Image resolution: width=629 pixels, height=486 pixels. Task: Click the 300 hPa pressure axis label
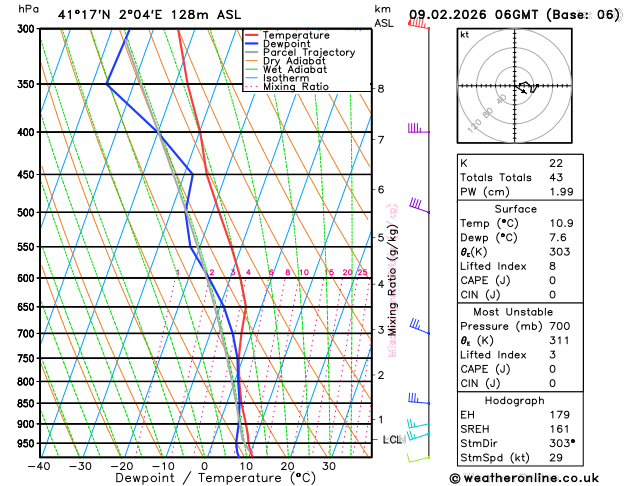click(28, 29)
